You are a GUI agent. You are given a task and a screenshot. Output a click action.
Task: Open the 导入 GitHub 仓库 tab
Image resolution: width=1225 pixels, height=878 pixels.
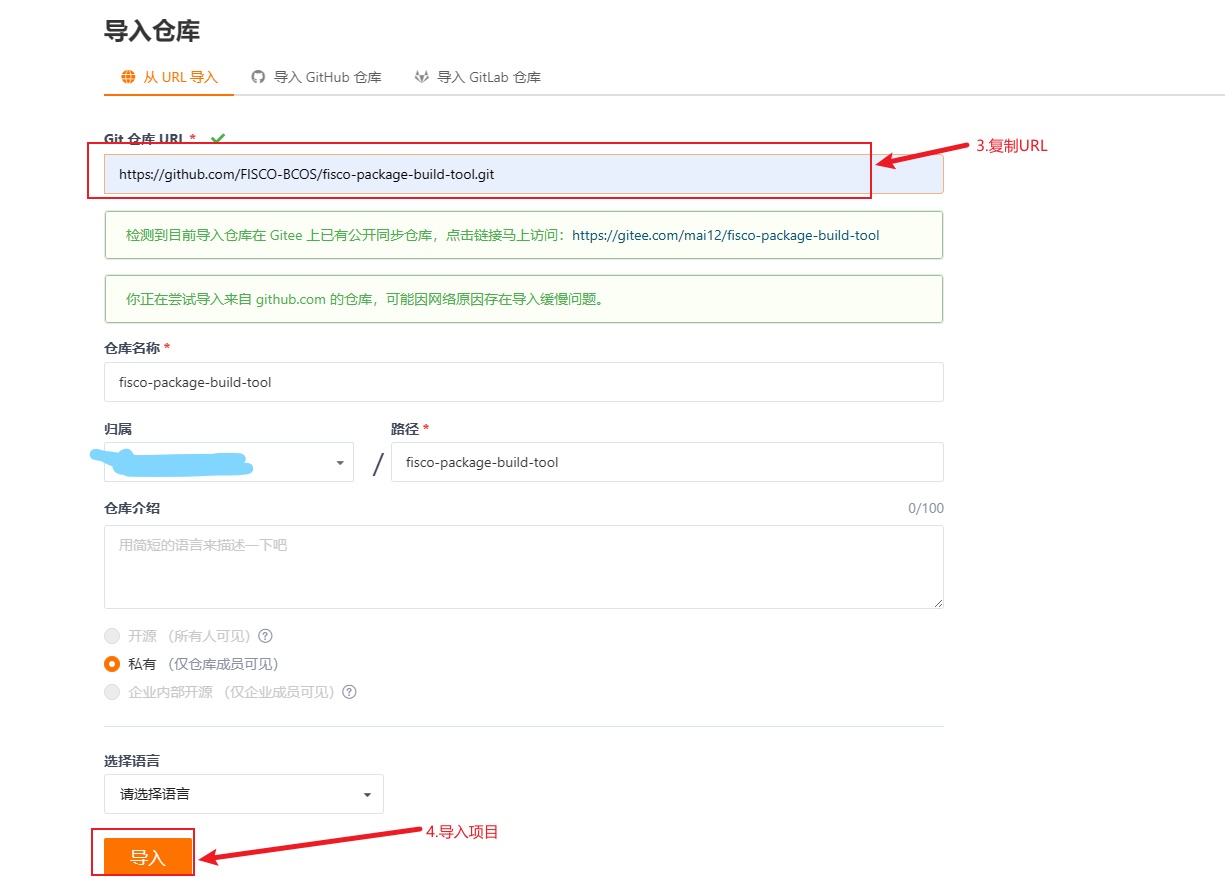[x=316, y=77]
